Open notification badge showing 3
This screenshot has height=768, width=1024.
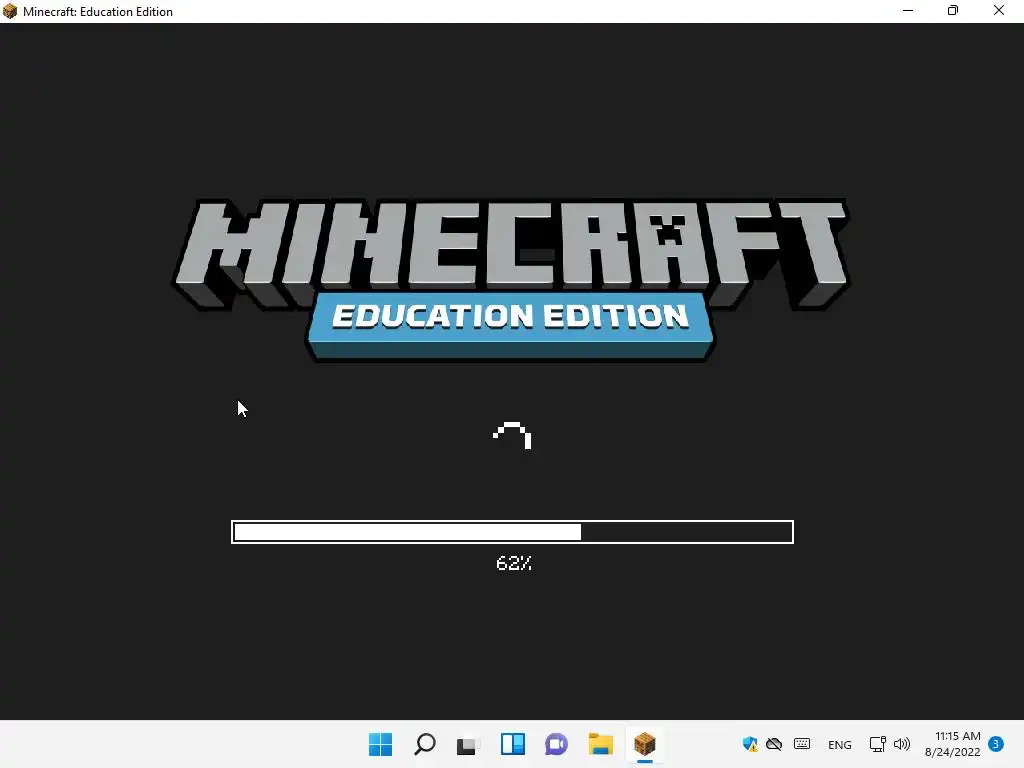(x=996, y=743)
